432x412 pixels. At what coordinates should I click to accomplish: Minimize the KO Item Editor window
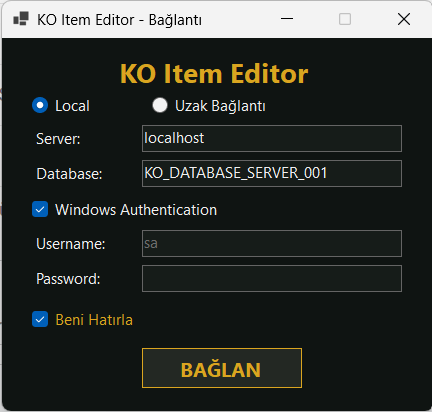(287, 19)
